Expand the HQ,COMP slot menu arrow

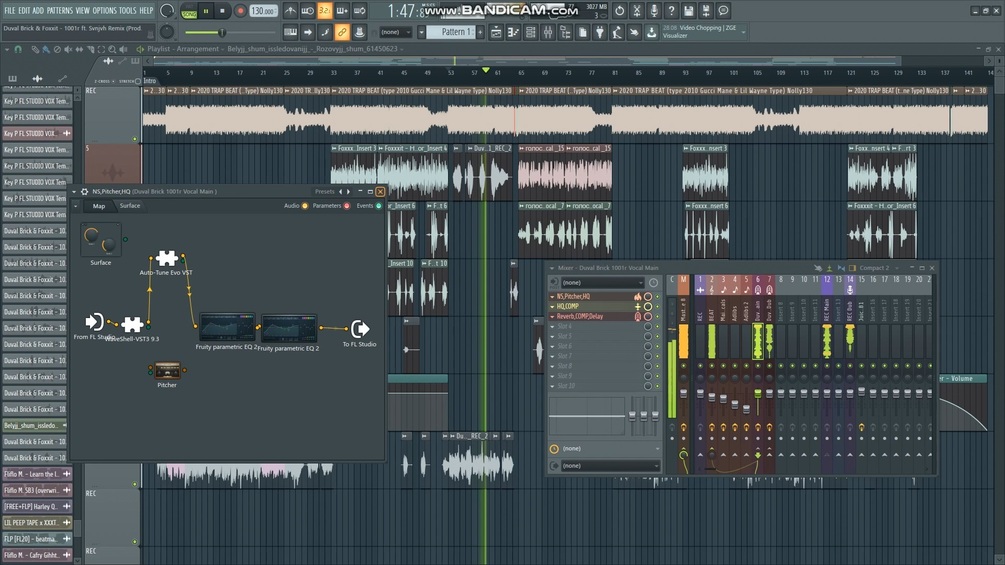[x=552, y=306]
